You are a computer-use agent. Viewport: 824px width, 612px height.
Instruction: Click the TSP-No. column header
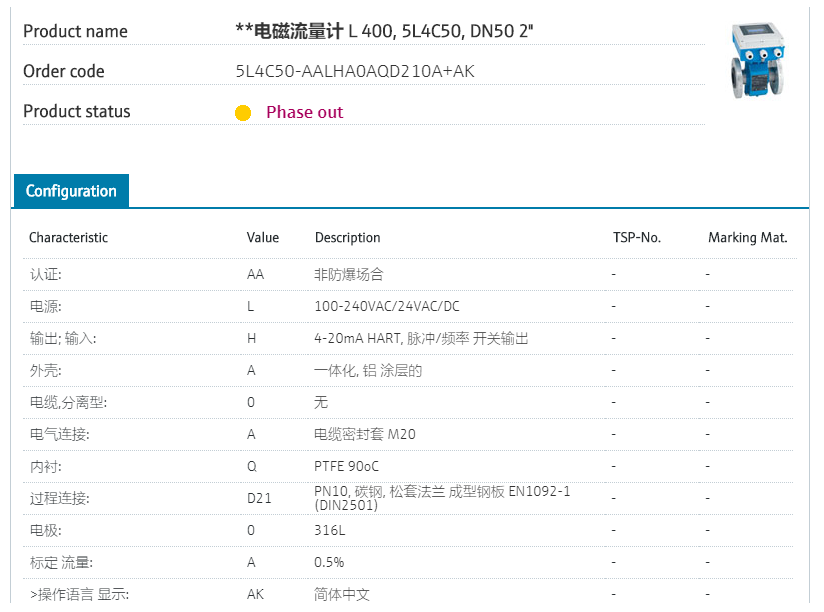637,238
